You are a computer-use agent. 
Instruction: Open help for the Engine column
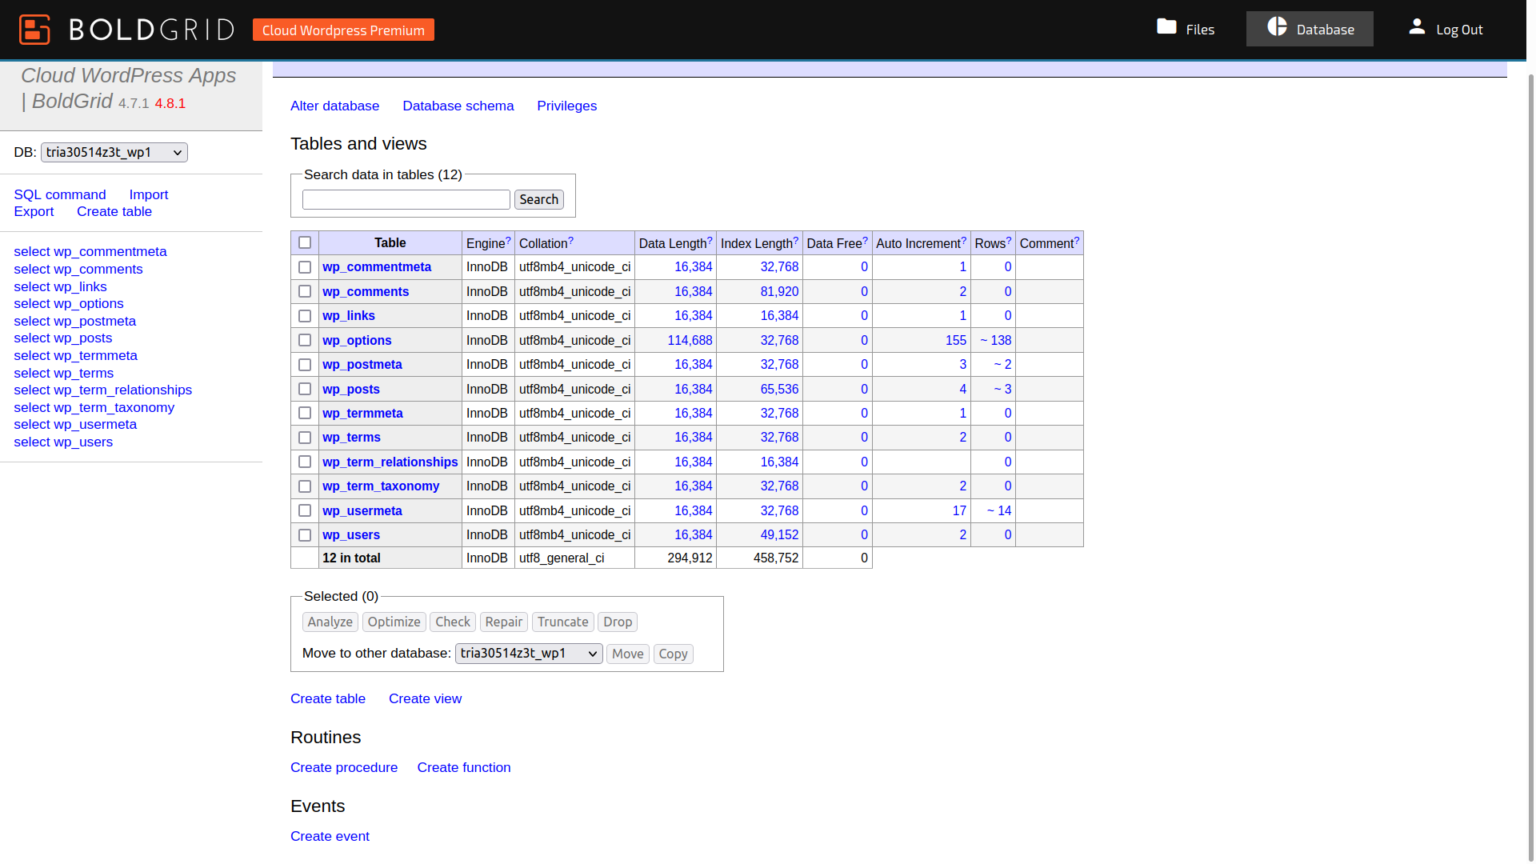(507, 237)
